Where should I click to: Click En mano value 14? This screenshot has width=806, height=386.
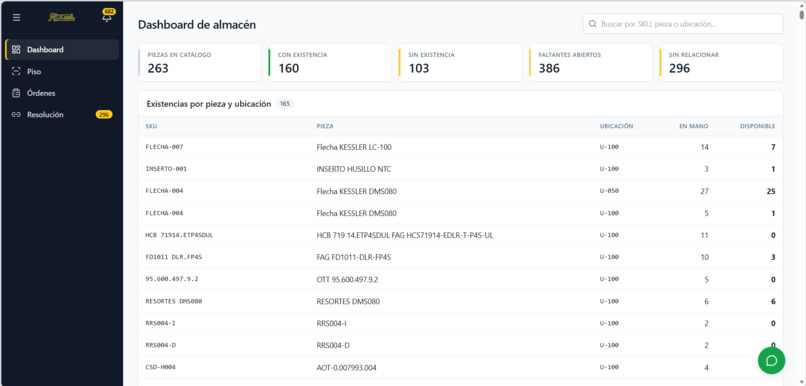pos(705,147)
